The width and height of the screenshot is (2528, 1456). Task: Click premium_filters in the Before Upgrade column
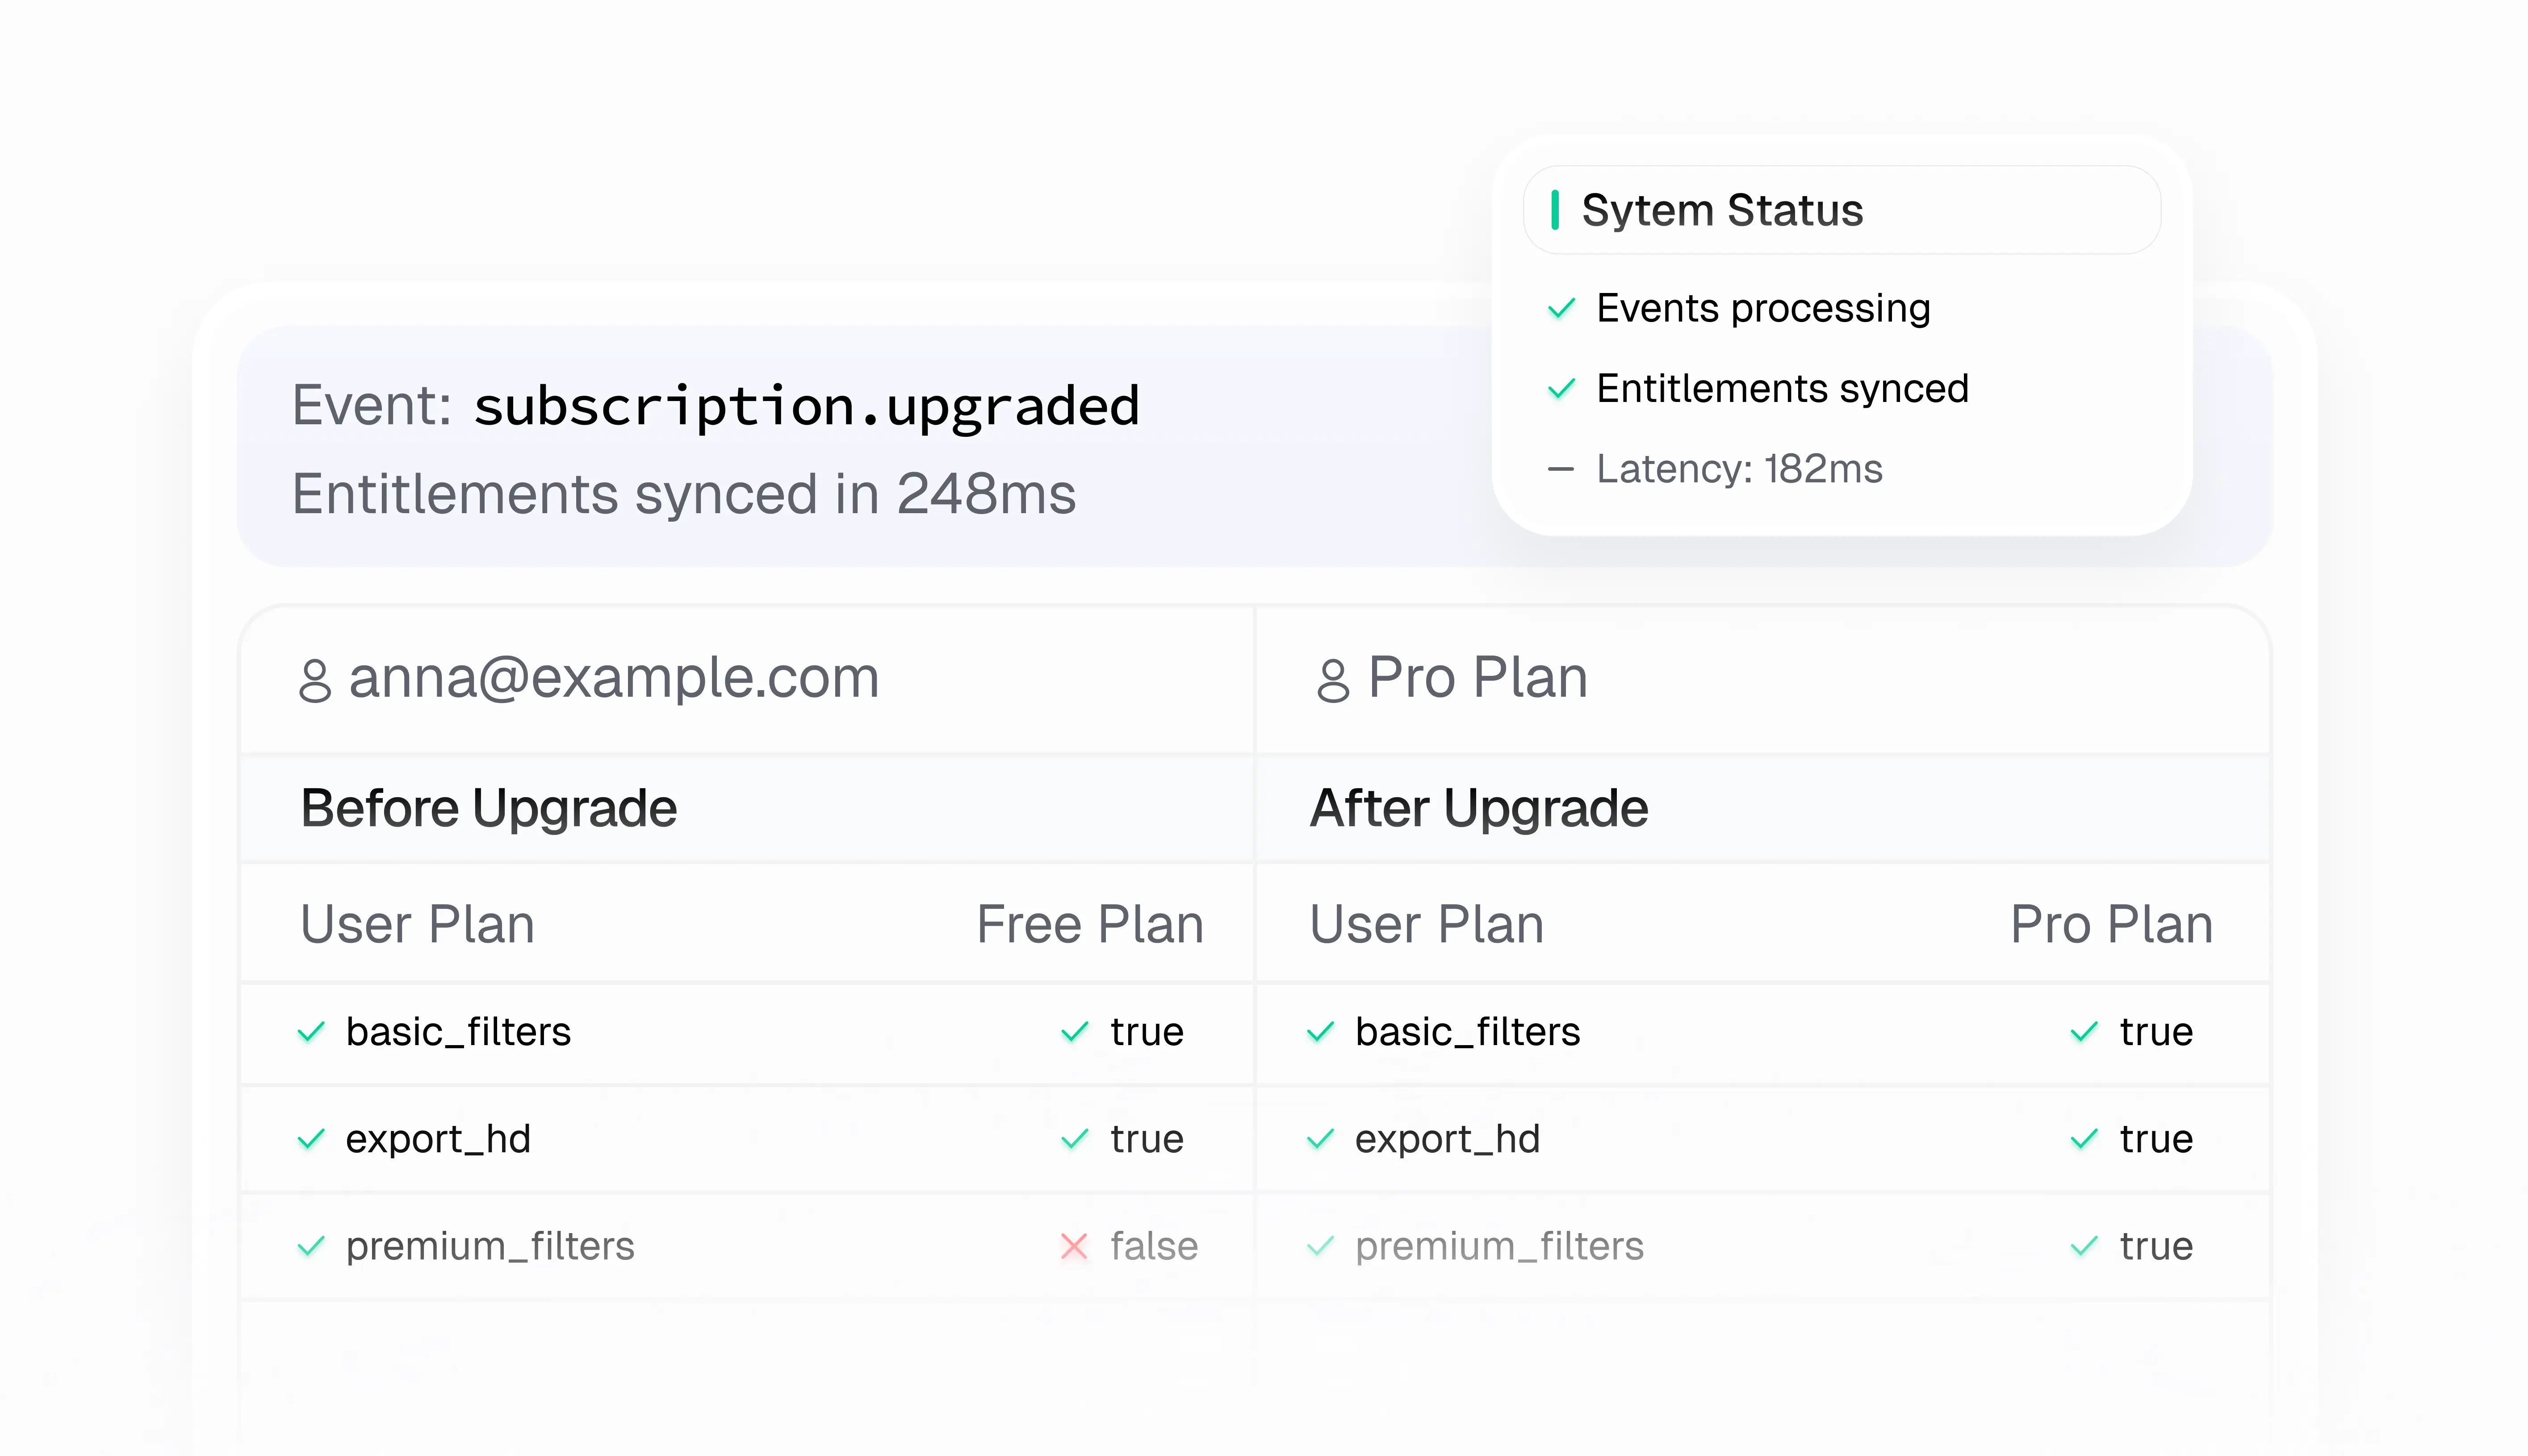pyautogui.click(x=490, y=1247)
